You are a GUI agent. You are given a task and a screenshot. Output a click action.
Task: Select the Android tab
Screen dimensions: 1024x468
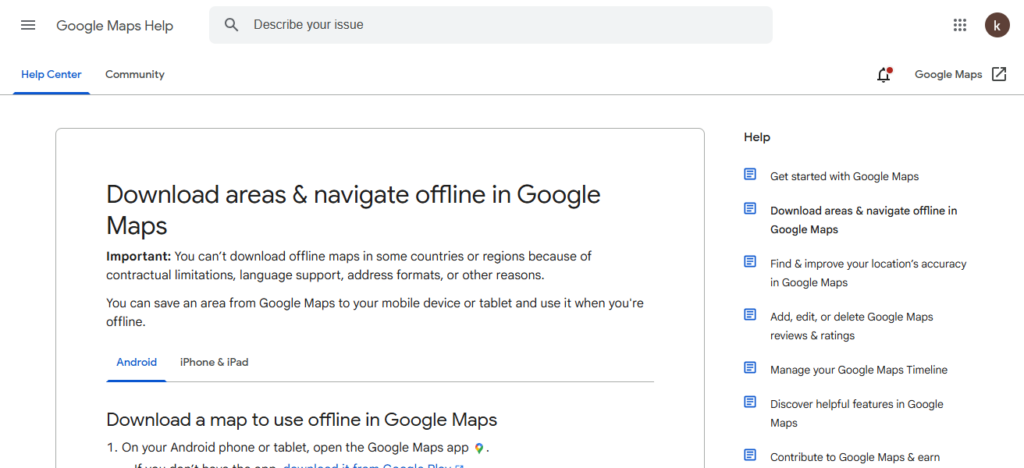pos(136,362)
